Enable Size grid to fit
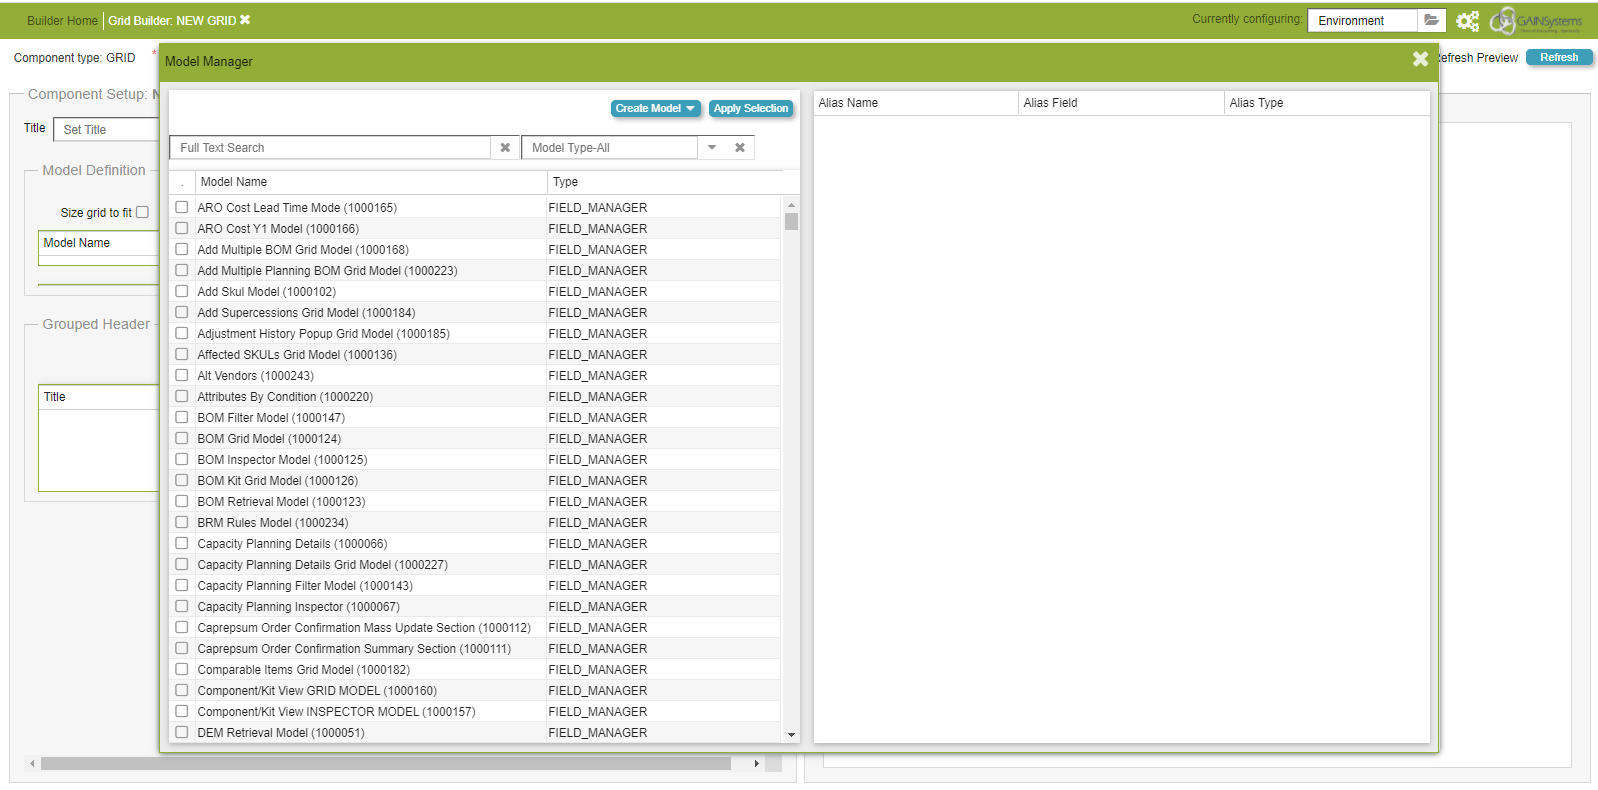Viewport: 1598px width, 790px height. (x=142, y=212)
